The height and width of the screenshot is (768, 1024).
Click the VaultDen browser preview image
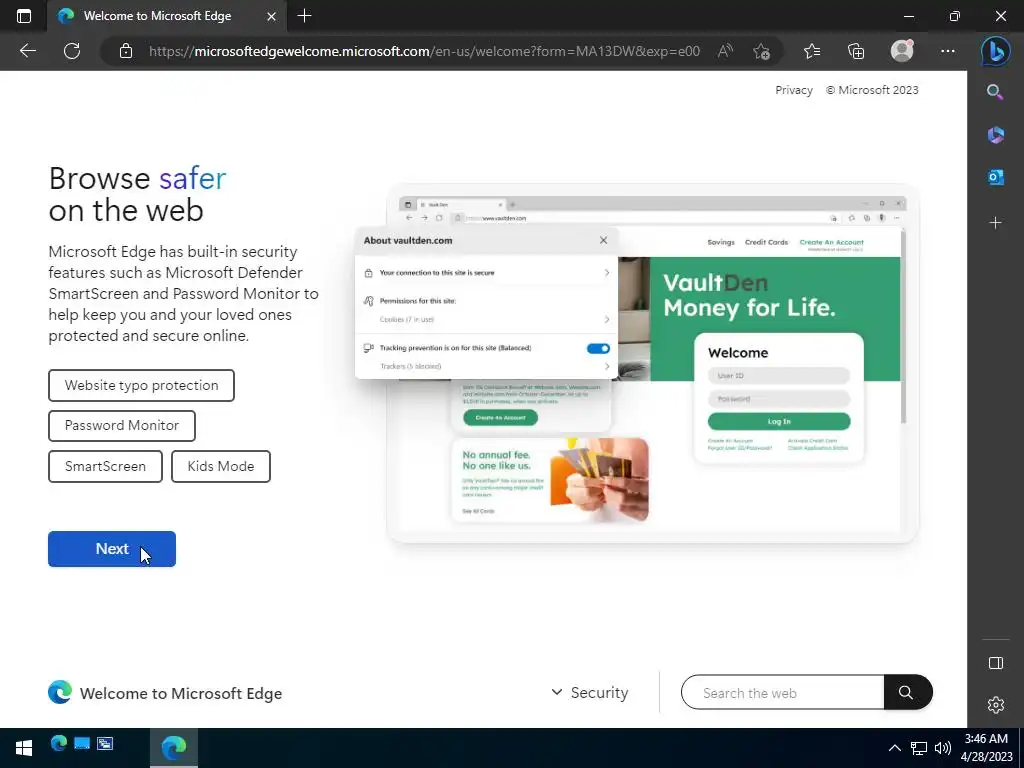[637, 364]
